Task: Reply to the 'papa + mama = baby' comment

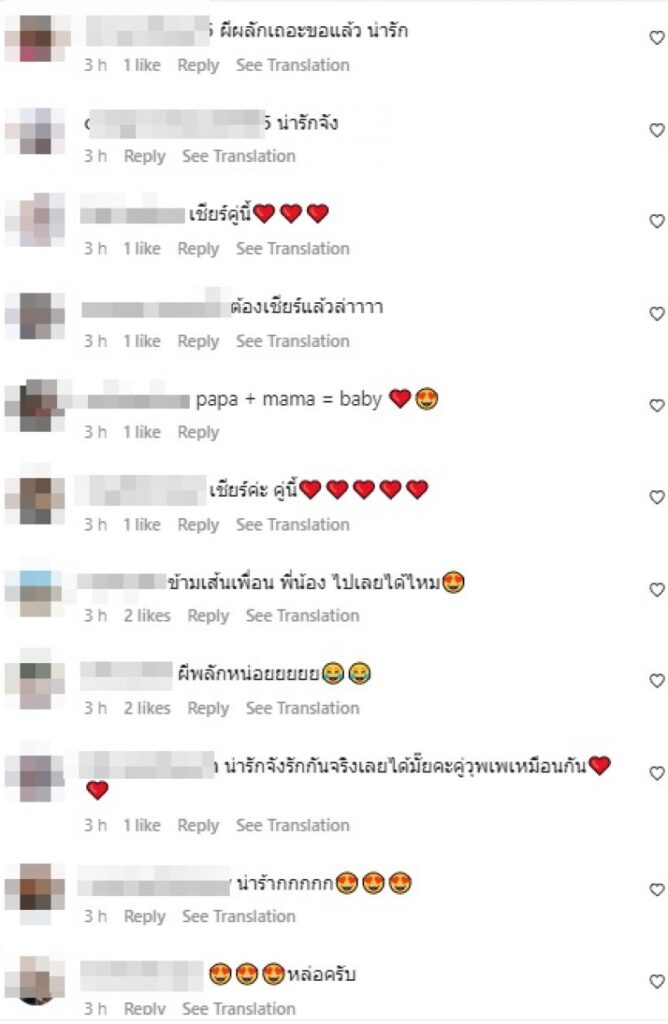Action: coord(198,432)
